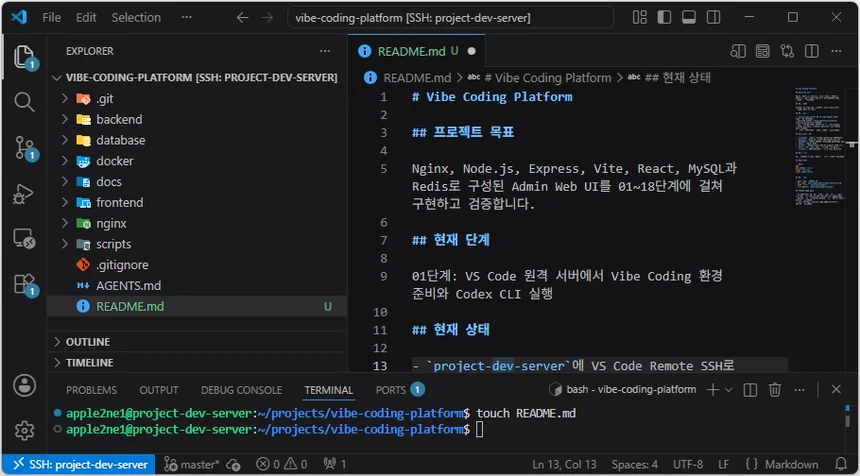Screen dimensions: 860x476
Task: Switch to the PROBLEMS panel tab
Action: (91, 390)
